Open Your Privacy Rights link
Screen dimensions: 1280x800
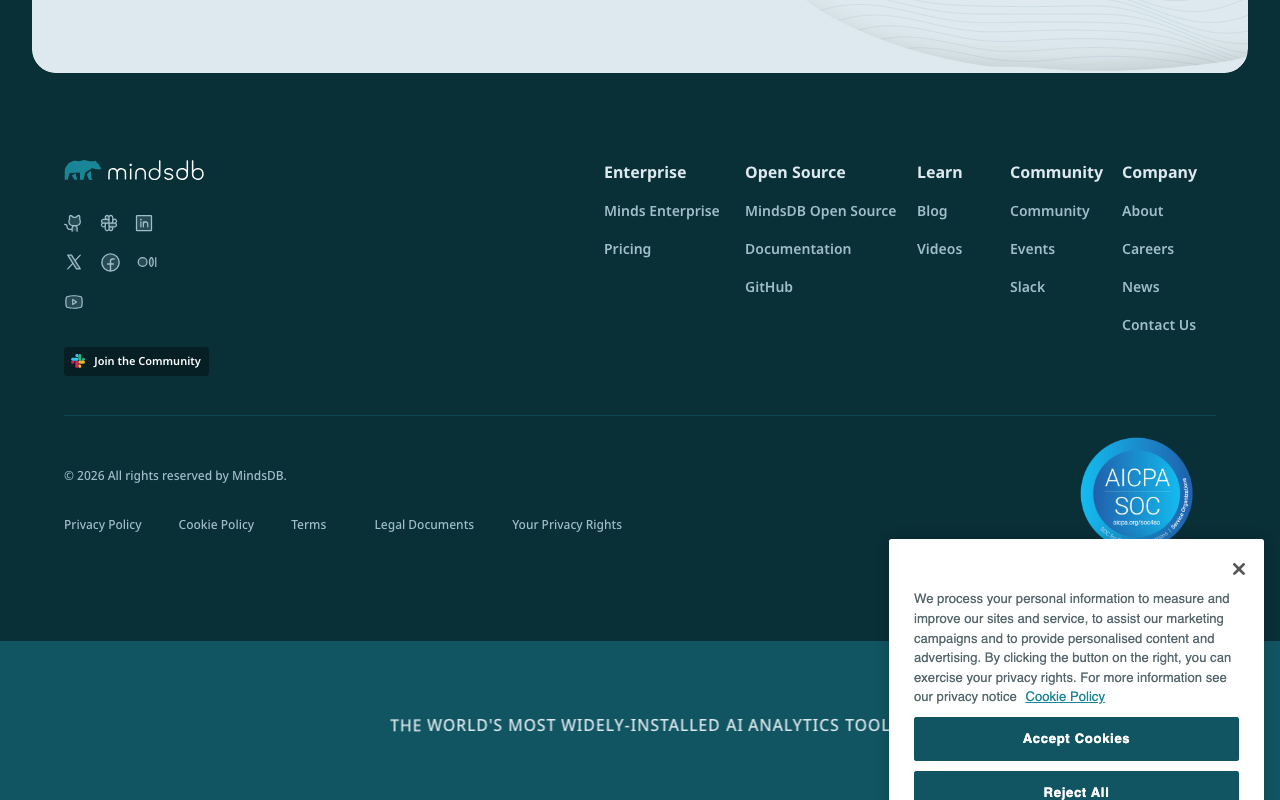click(567, 525)
